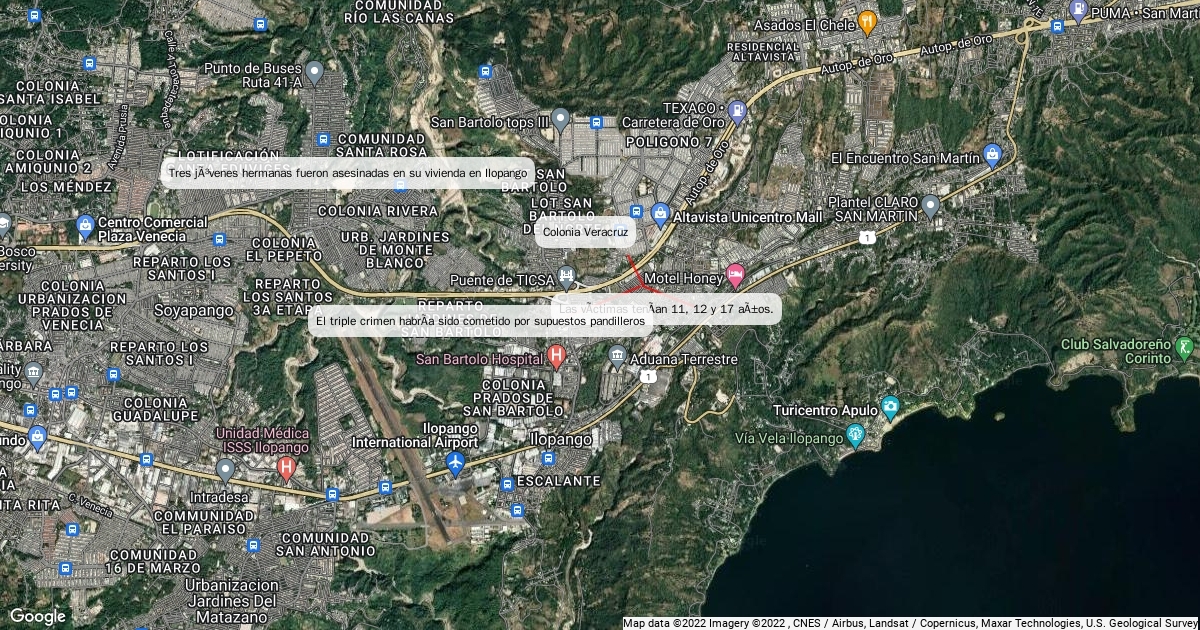Select the Vía Vela Ilopango marker
Screen dimensions: 1200x630
[855, 435]
